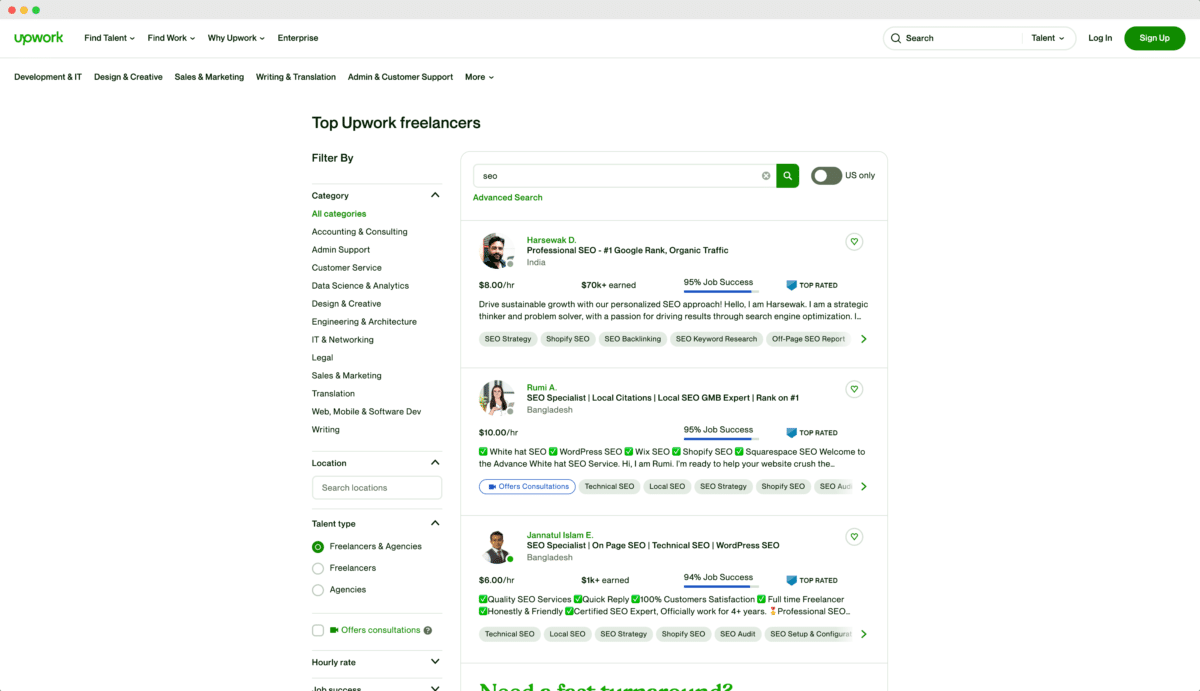Click the SEO Backlinking skill tag
Screen dimensions: 1200x691
coord(633,339)
